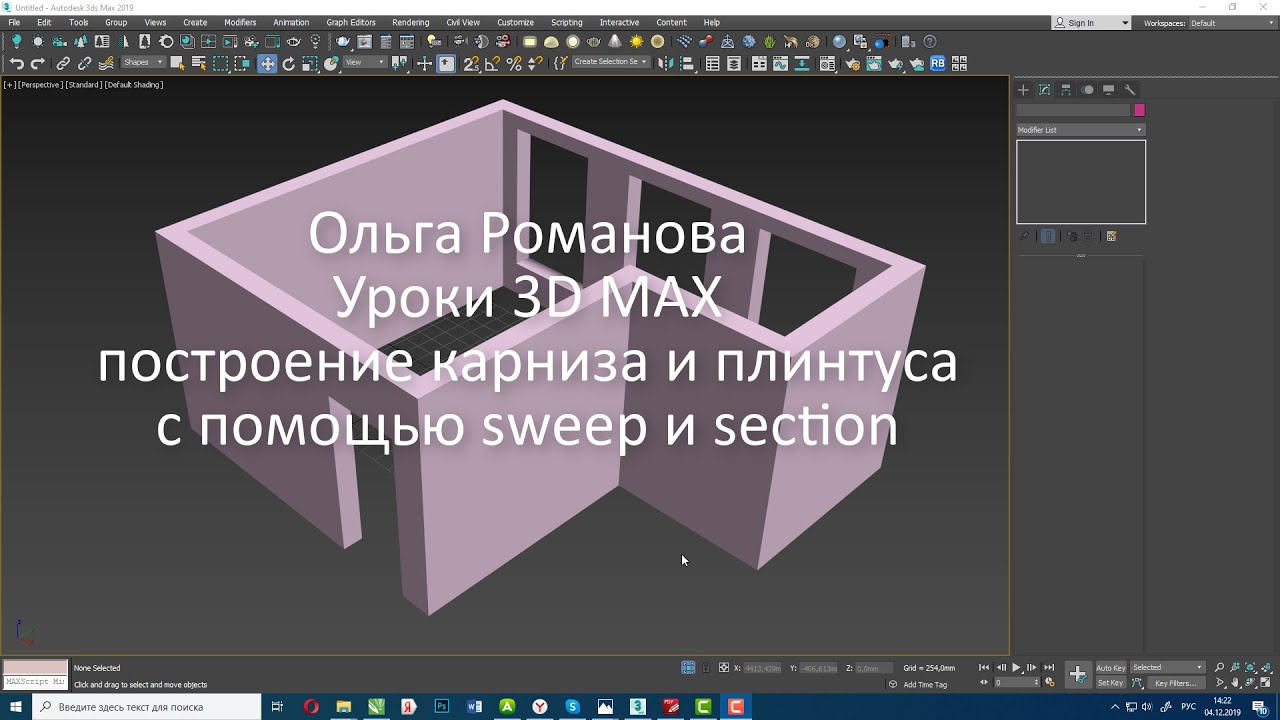
Task: Open the Select by Name list icon
Action: tap(199, 63)
